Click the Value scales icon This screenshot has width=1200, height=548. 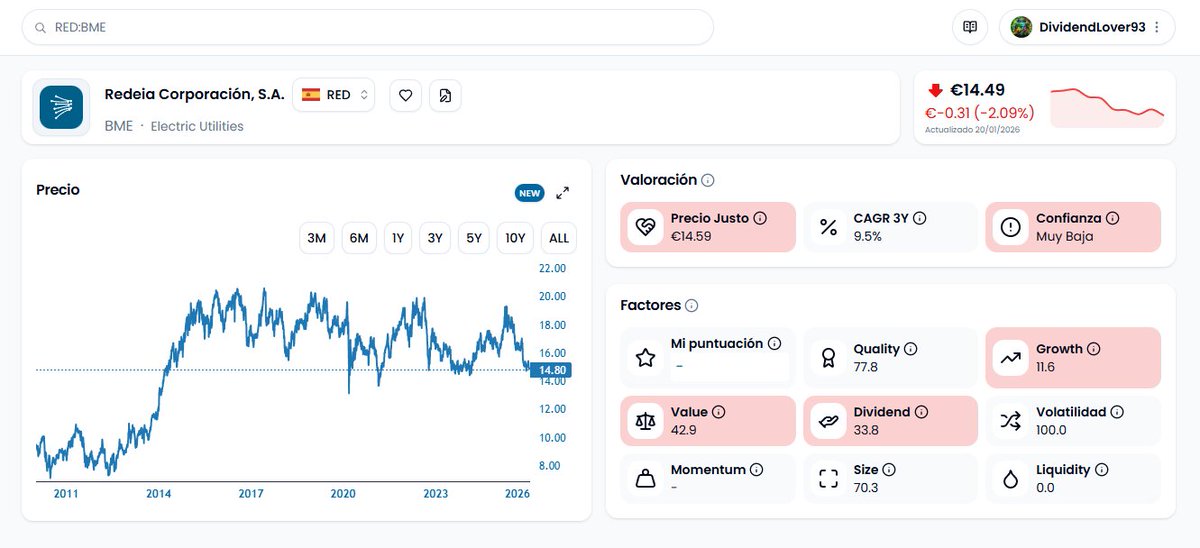(645, 421)
